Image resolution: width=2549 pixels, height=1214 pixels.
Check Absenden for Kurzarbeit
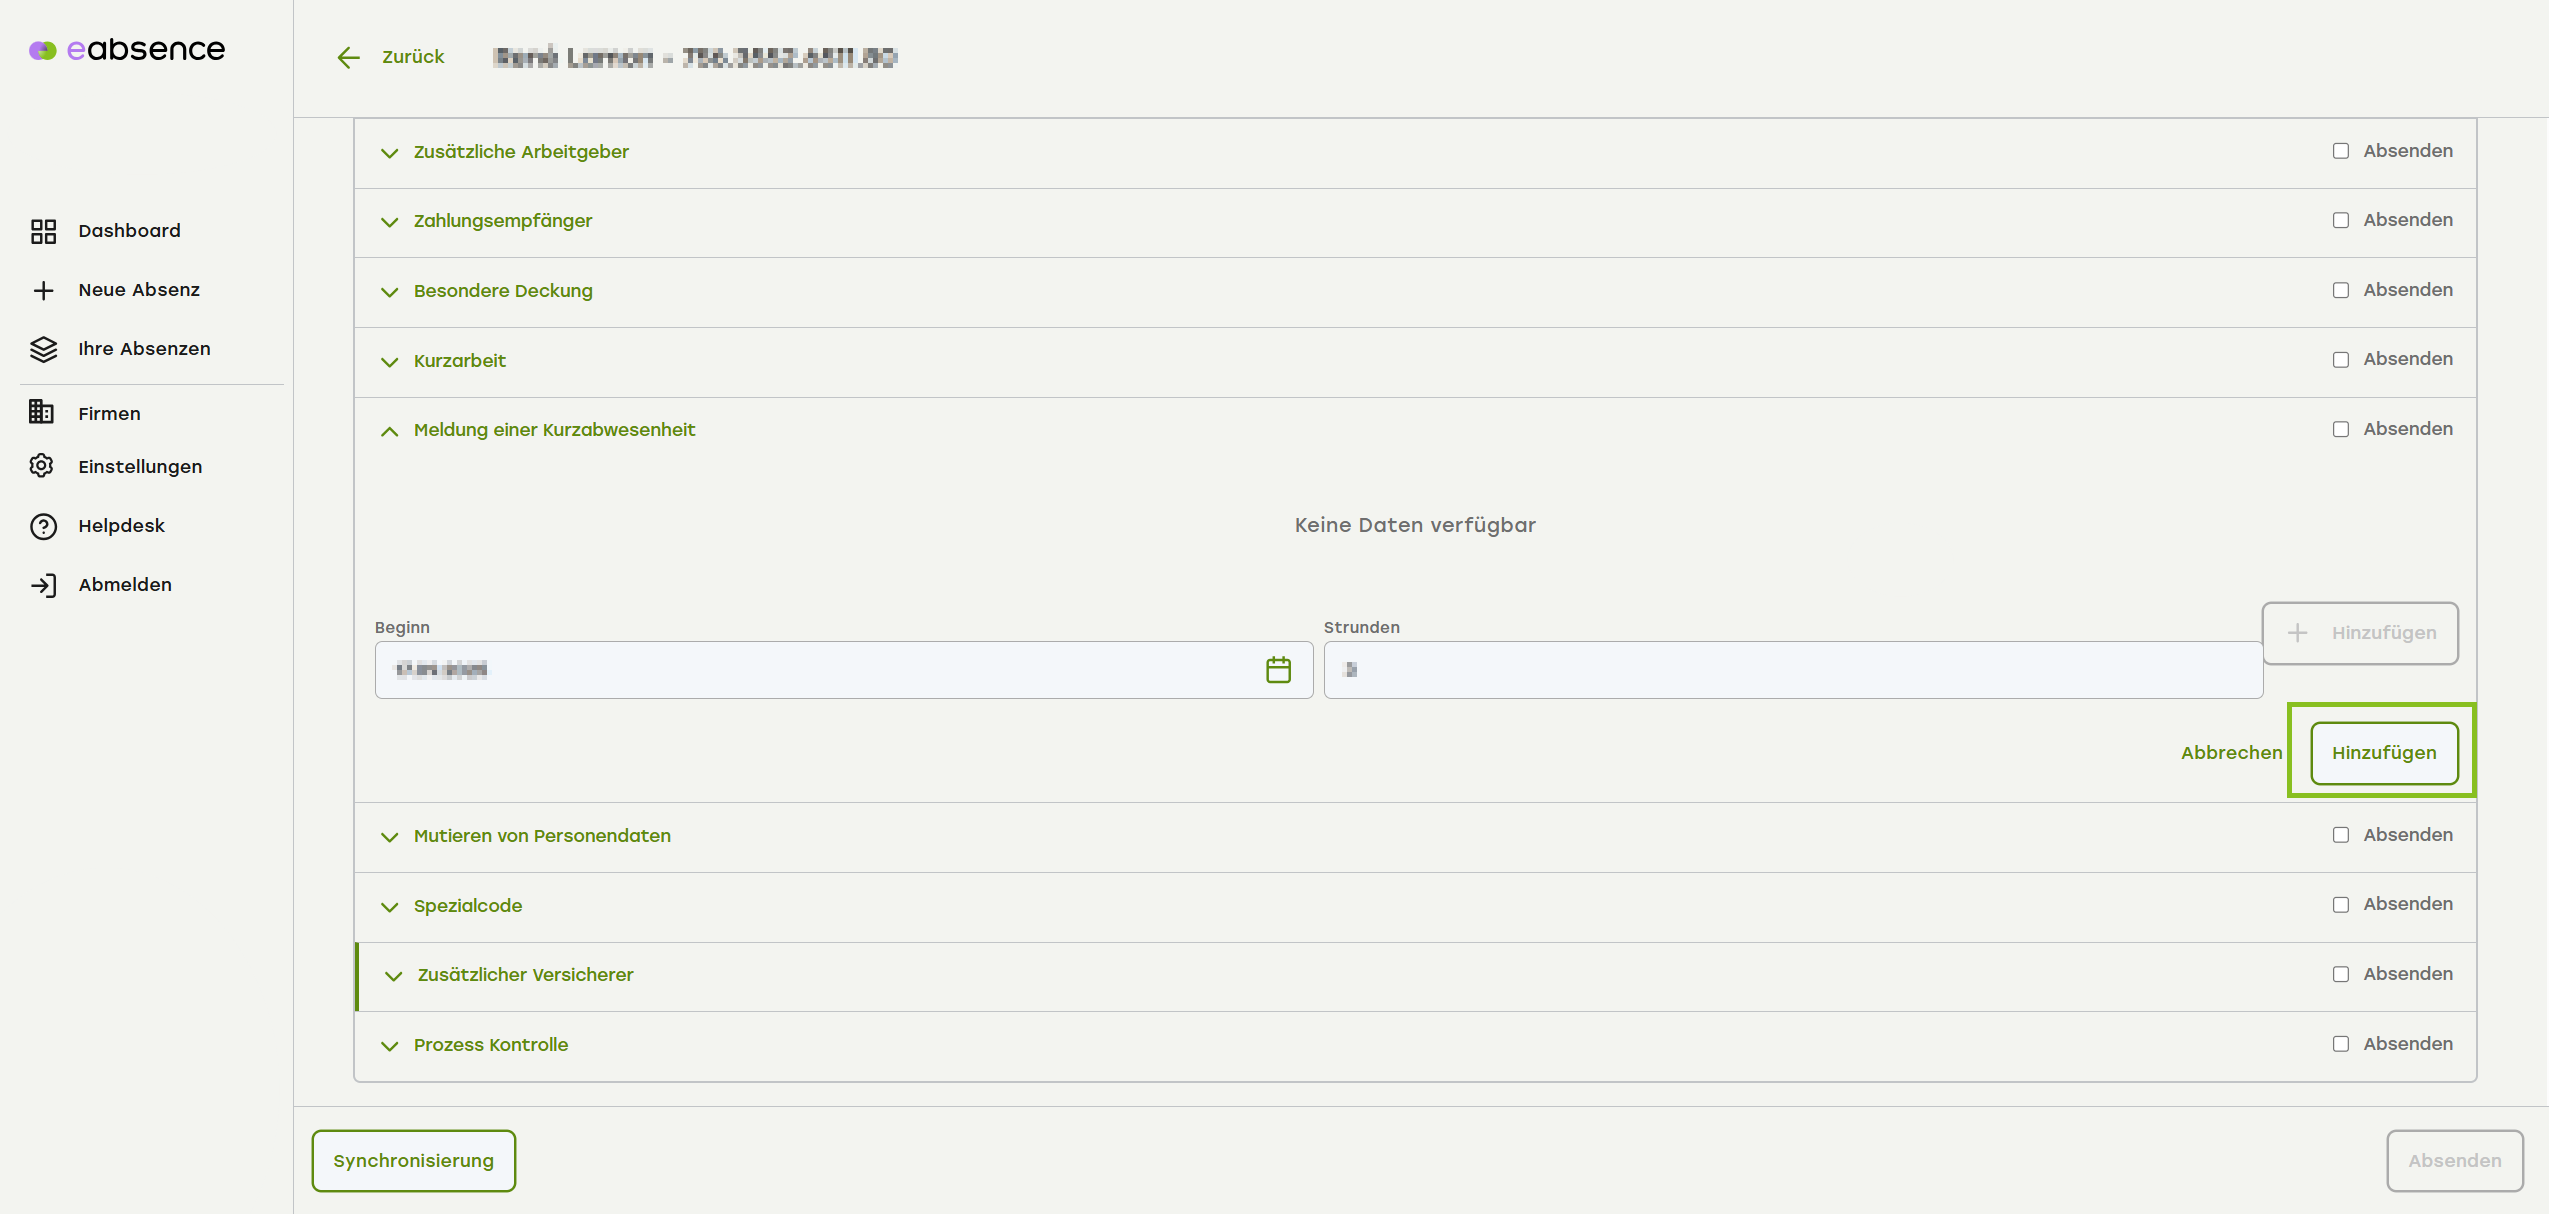pos(2340,360)
